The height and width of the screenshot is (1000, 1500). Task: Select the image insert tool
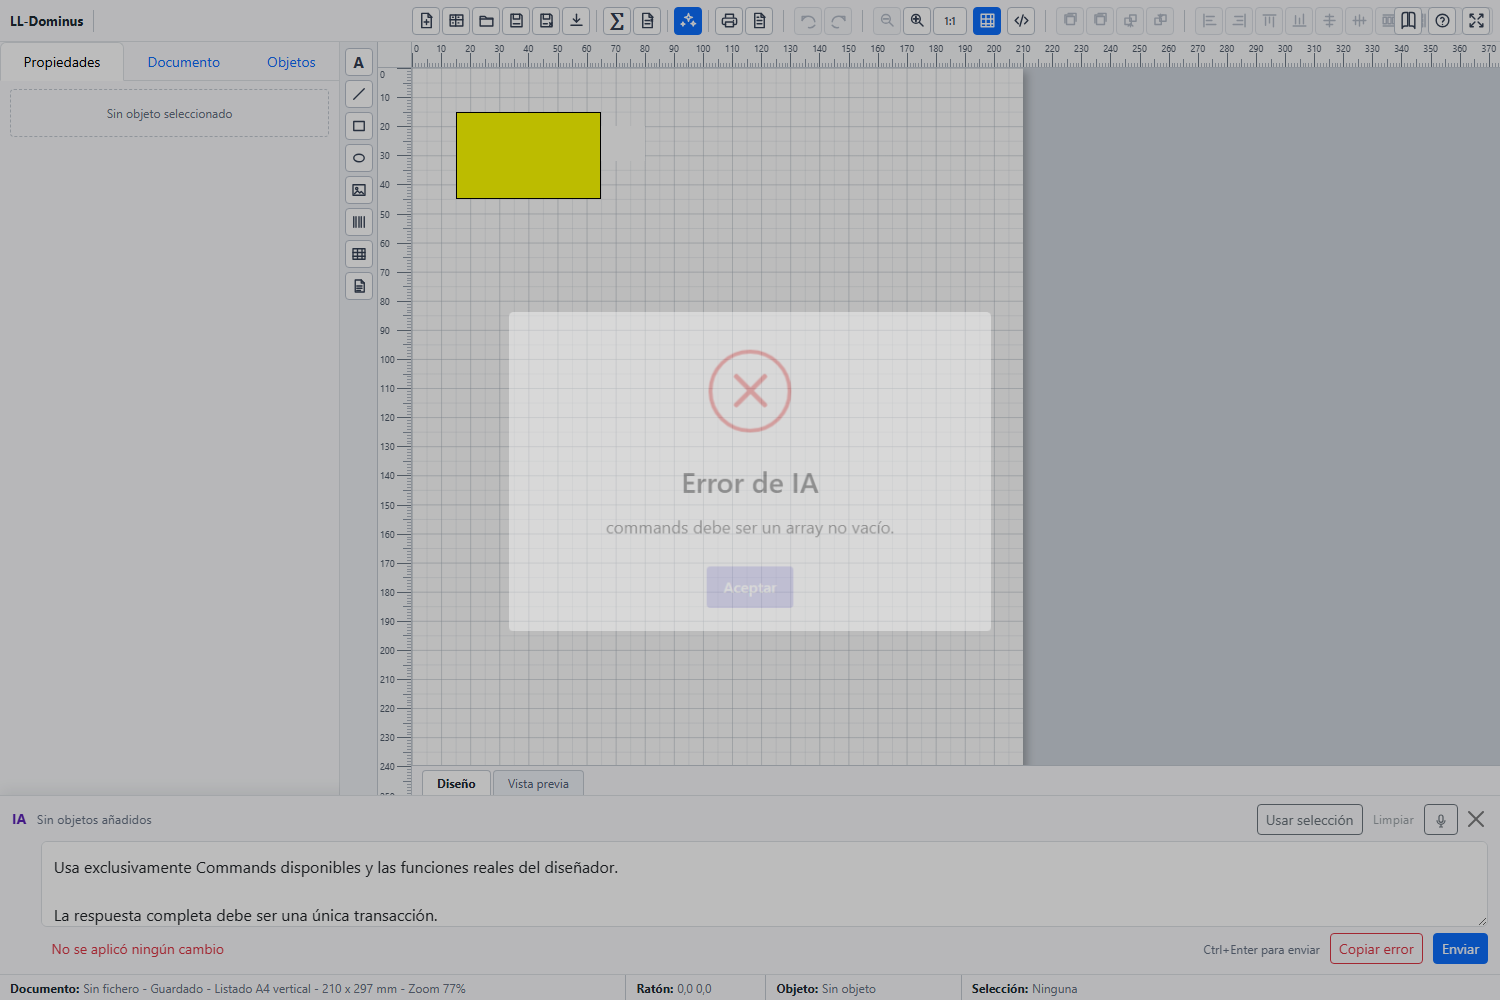click(359, 190)
